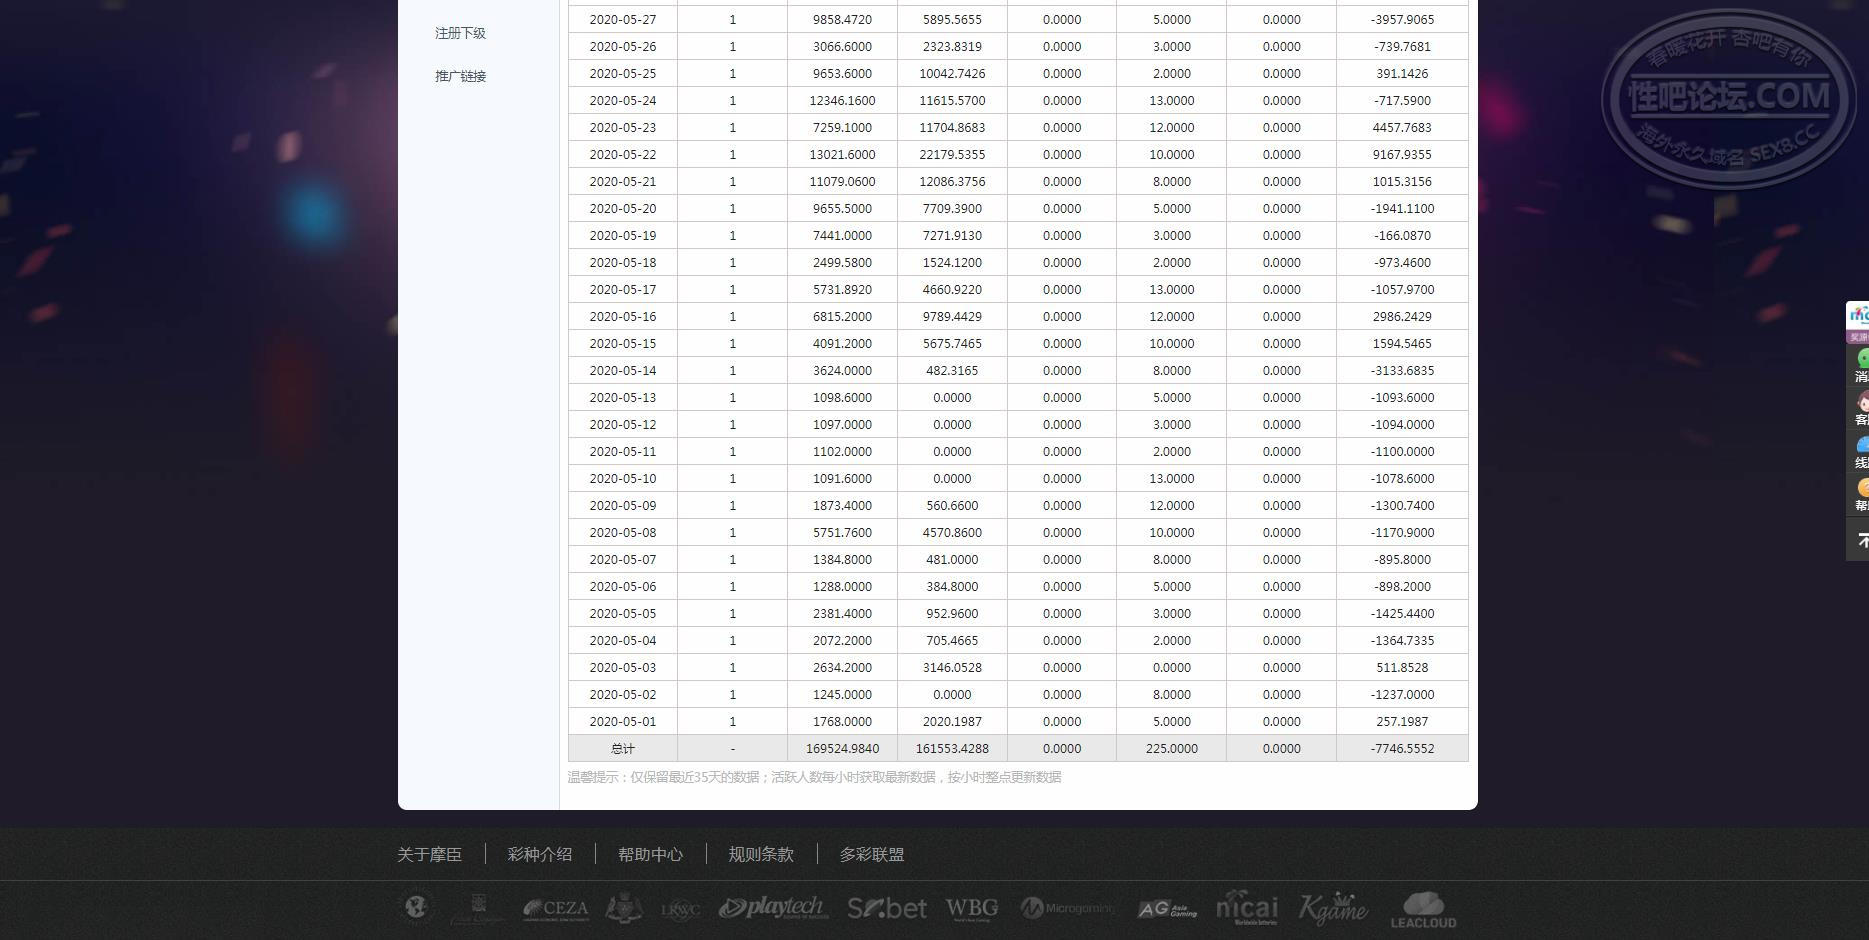Click the date cell 2020-05-19
The height and width of the screenshot is (940, 1869).
tap(623, 235)
